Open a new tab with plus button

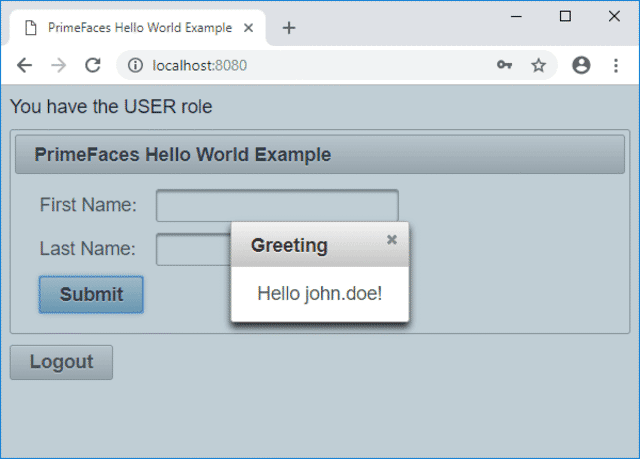(x=289, y=28)
